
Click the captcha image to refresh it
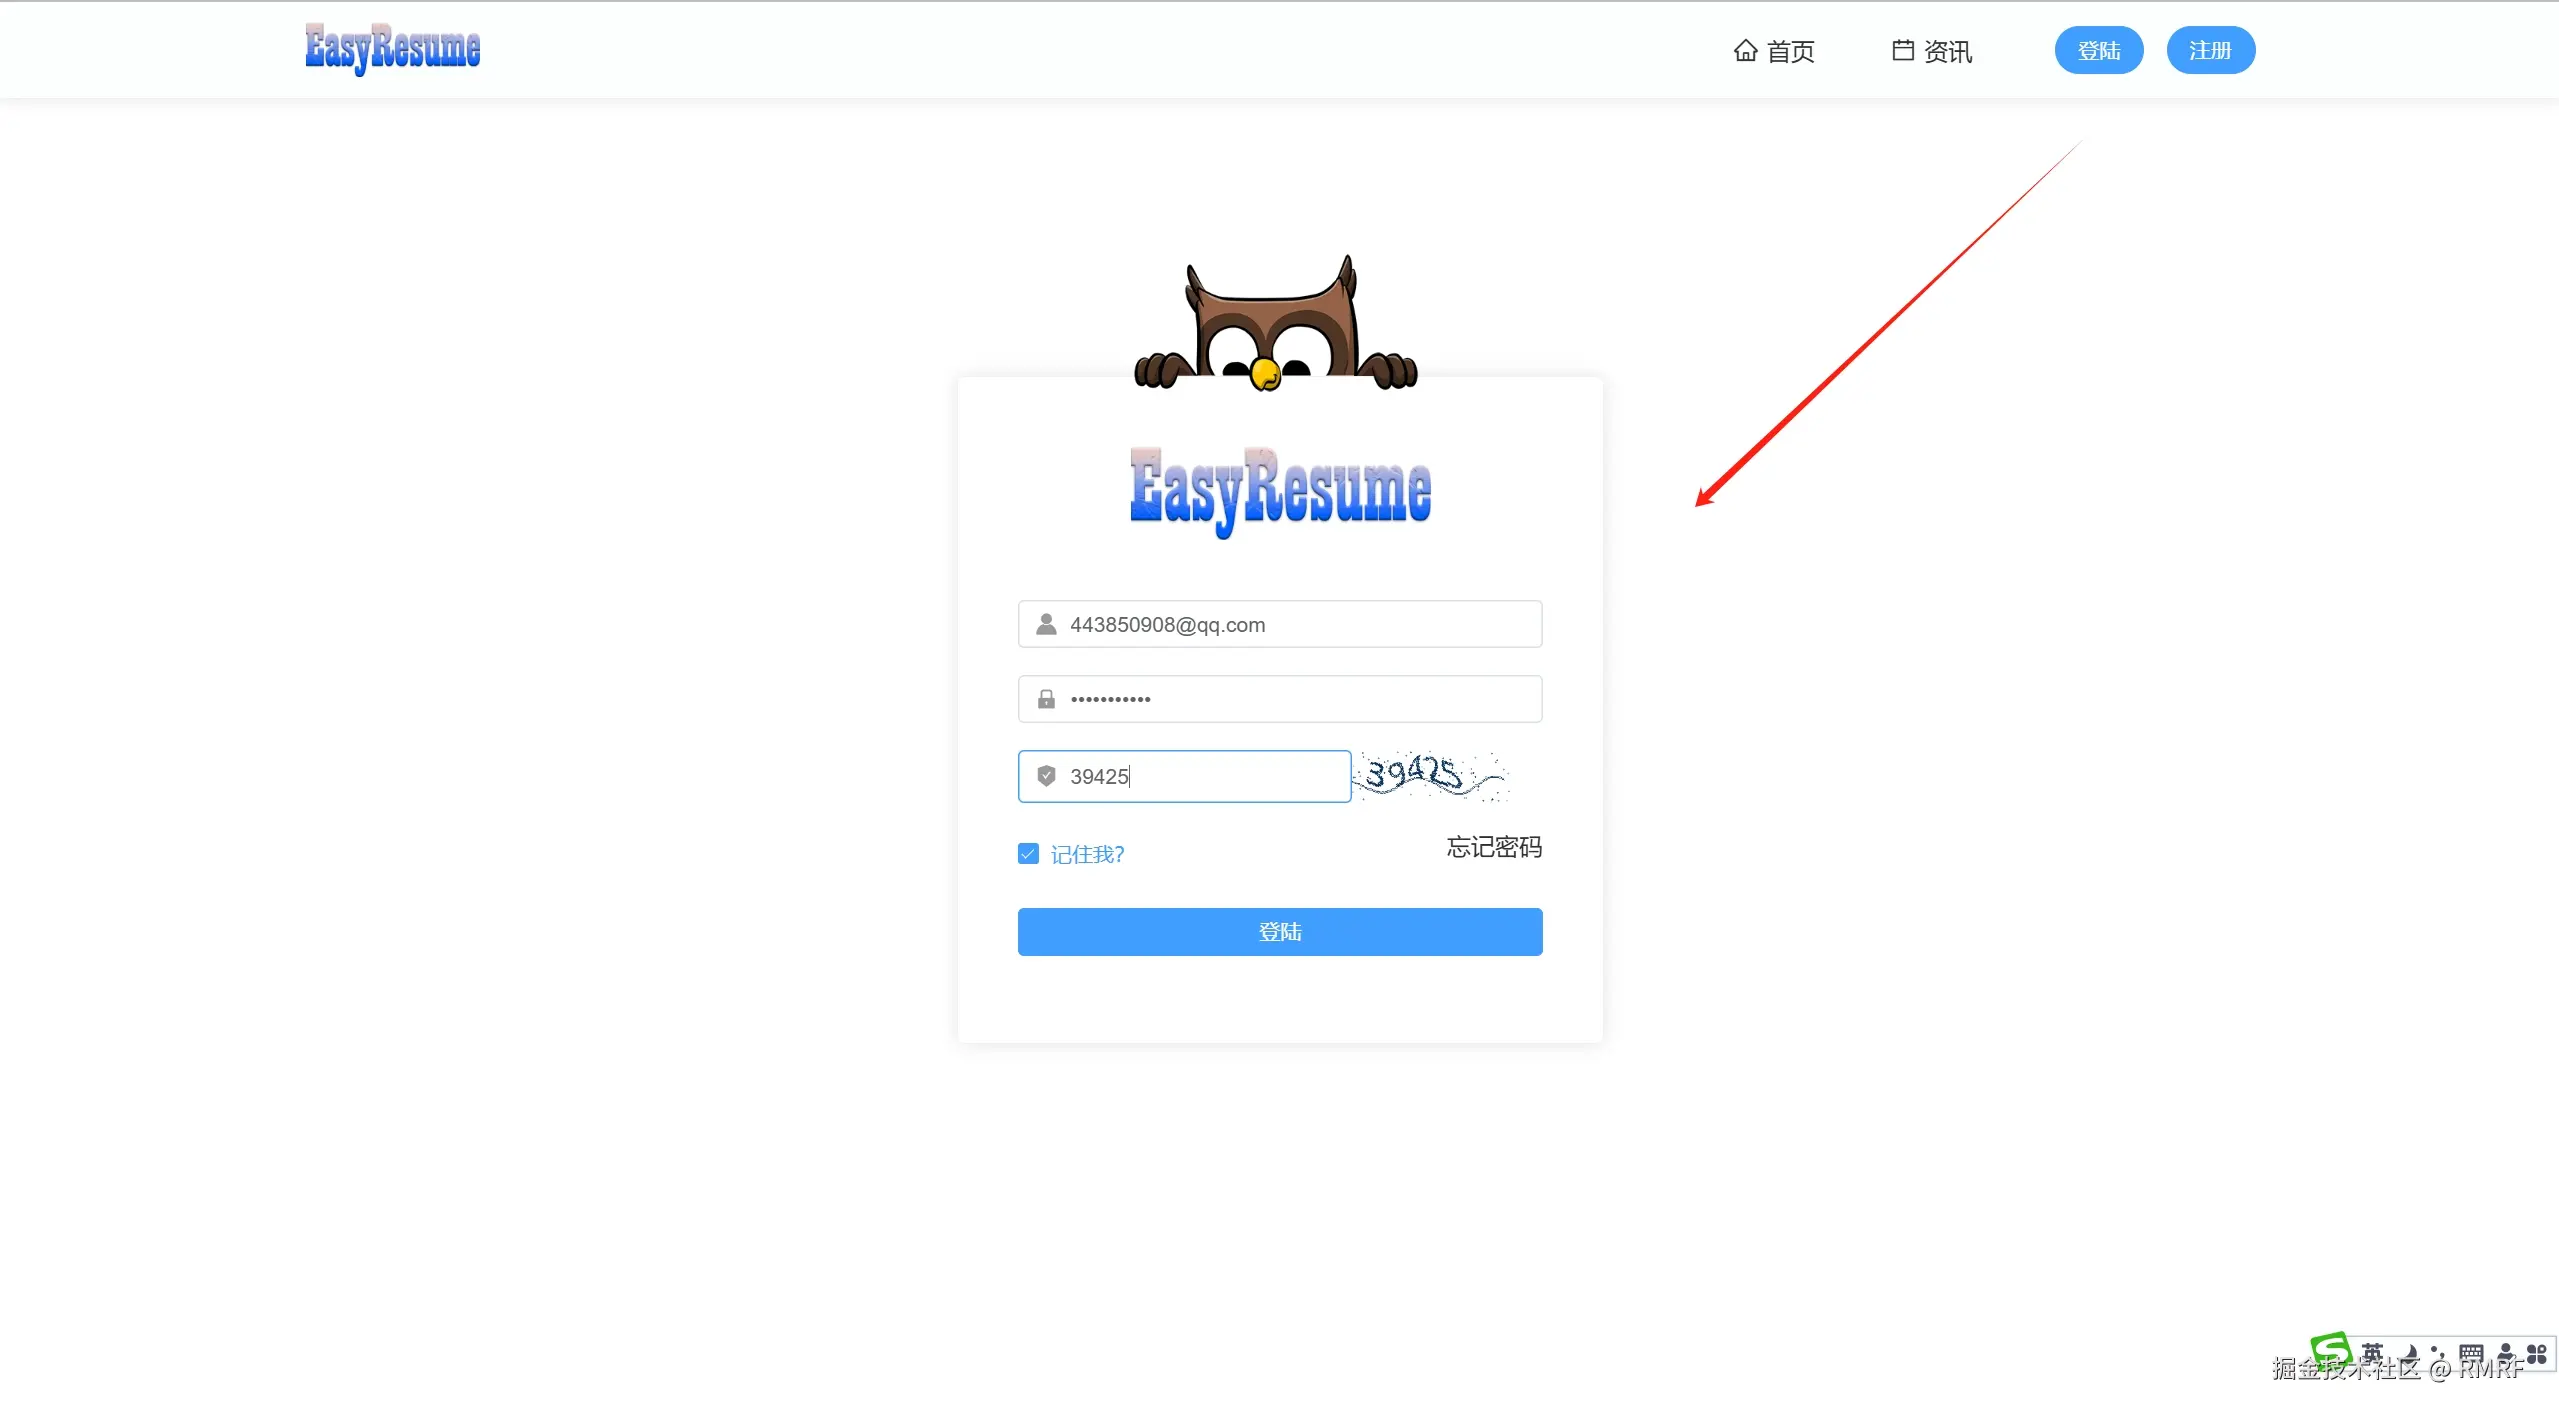(x=1430, y=776)
